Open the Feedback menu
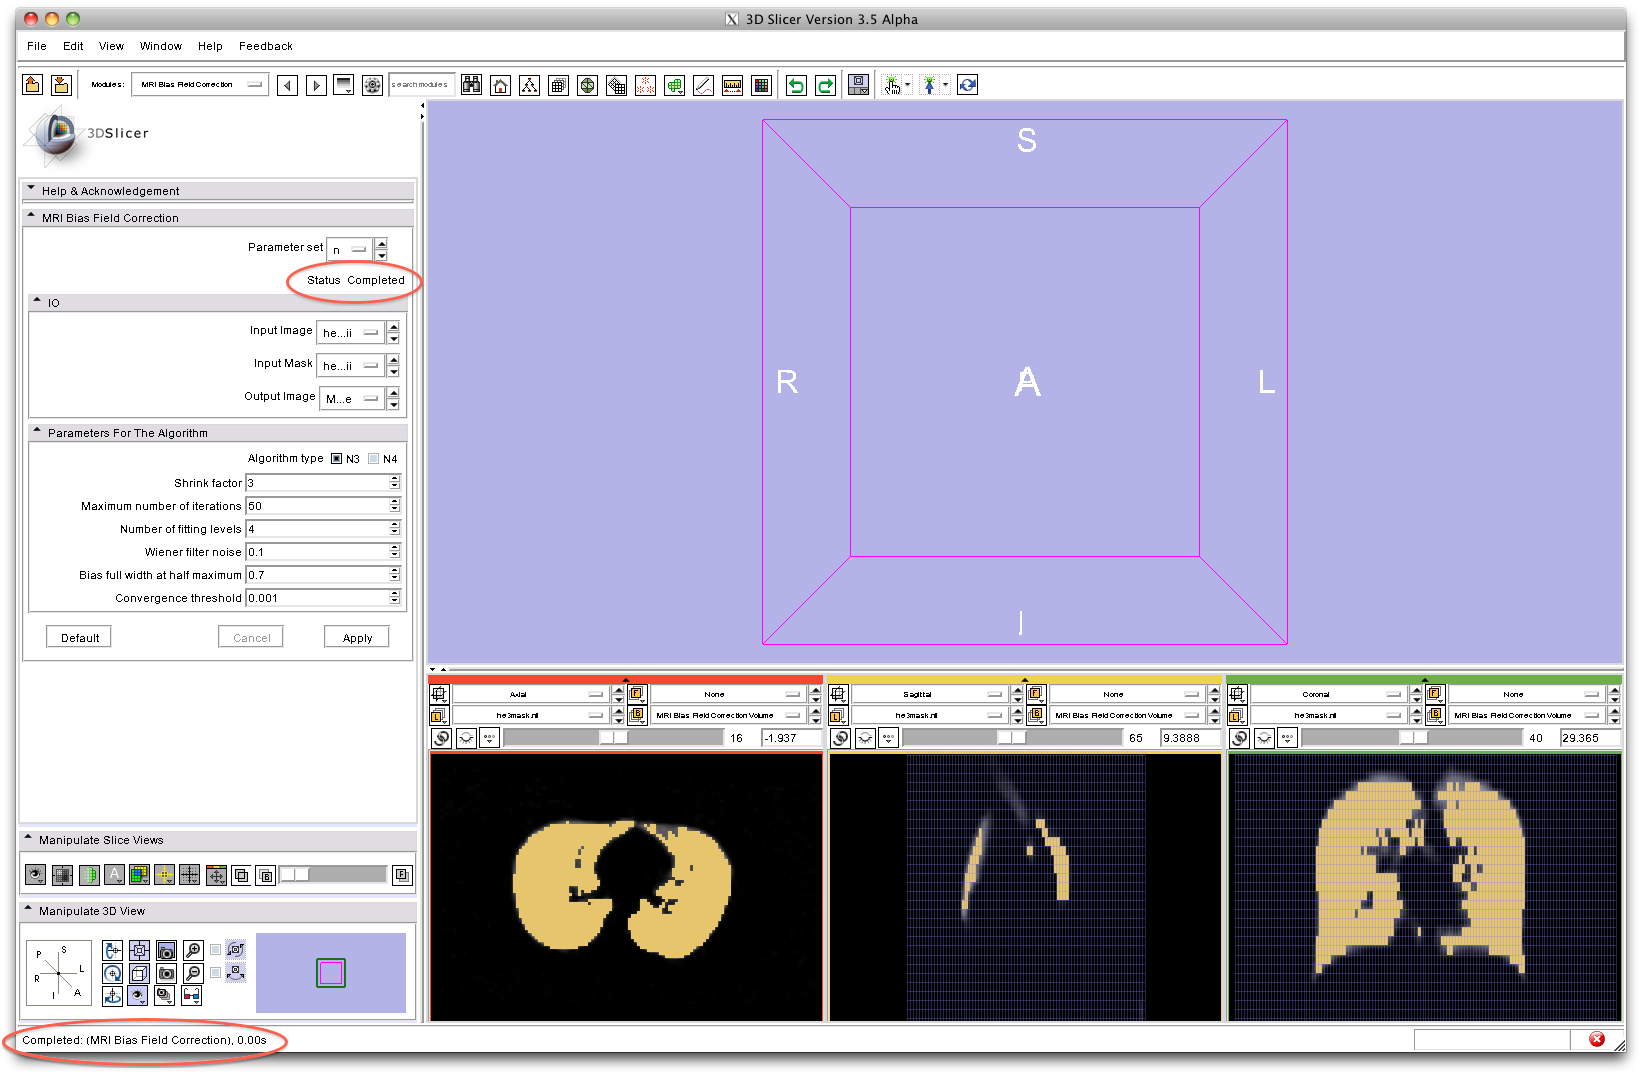Screen dimensions: 1642x1076 click(265, 46)
